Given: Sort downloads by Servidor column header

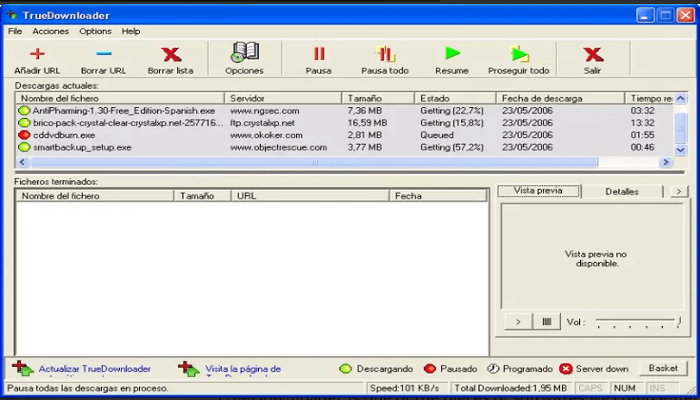Looking at the screenshot, I should pyautogui.click(x=283, y=98).
